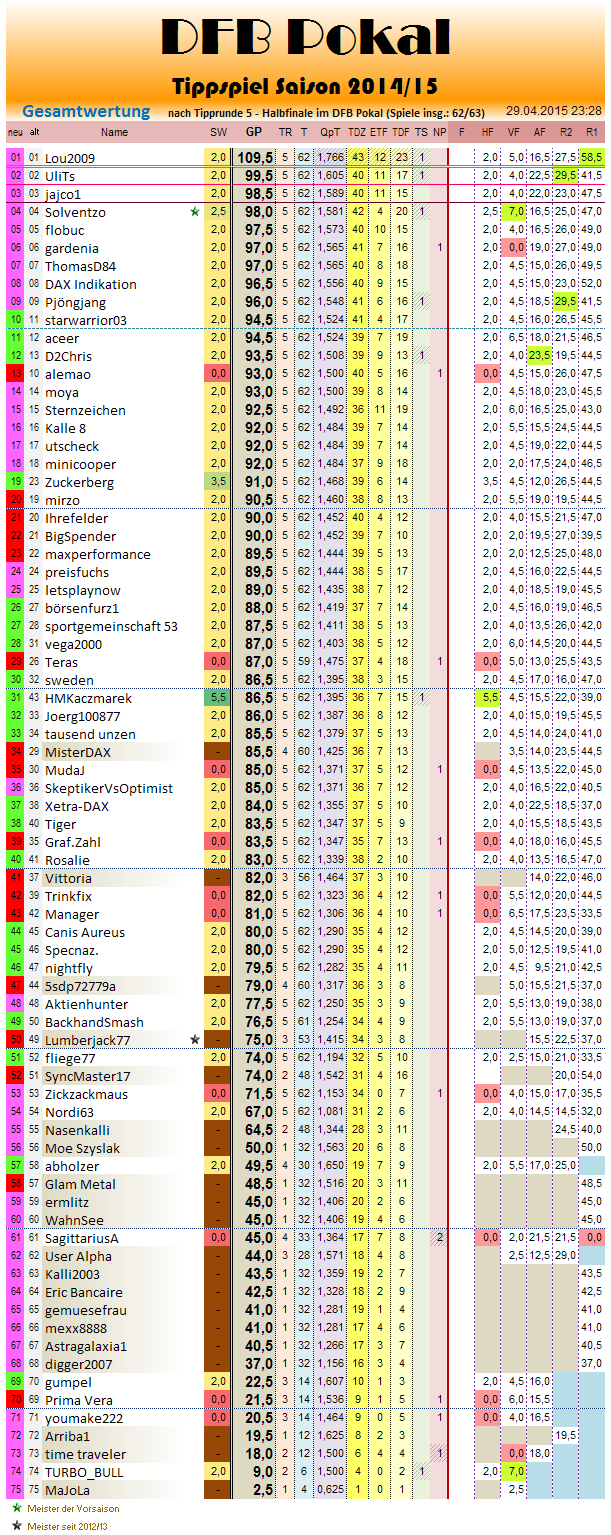Viewport: 611px width, 1535px height.
Task: Click the 'GP' column header
Action: 254,133
